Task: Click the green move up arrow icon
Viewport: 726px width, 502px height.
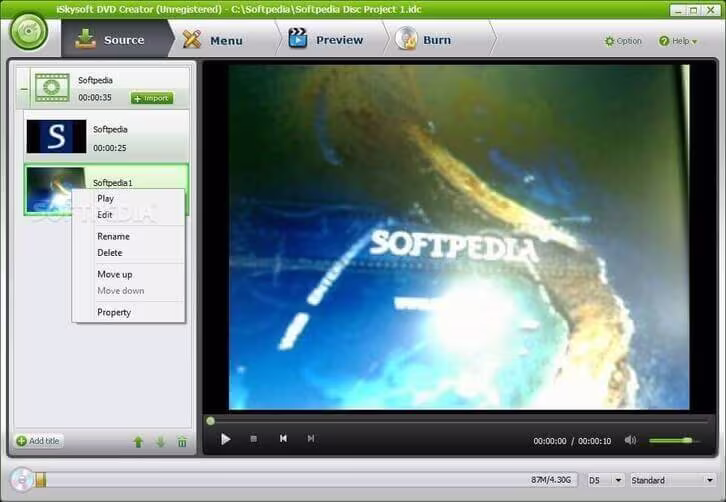Action: coord(138,442)
